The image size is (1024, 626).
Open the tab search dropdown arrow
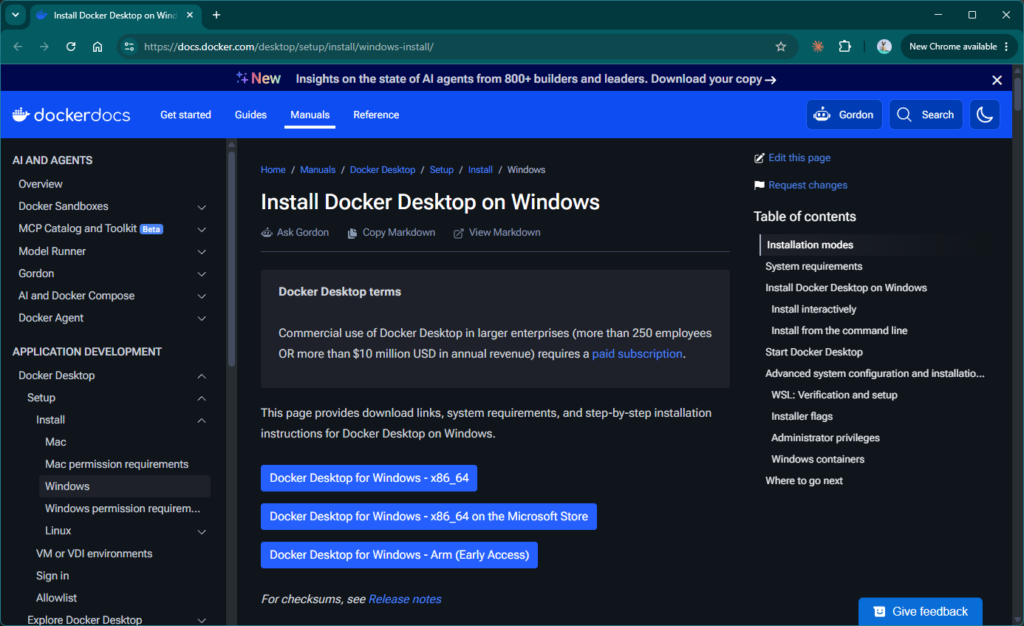click(x=15, y=15)
